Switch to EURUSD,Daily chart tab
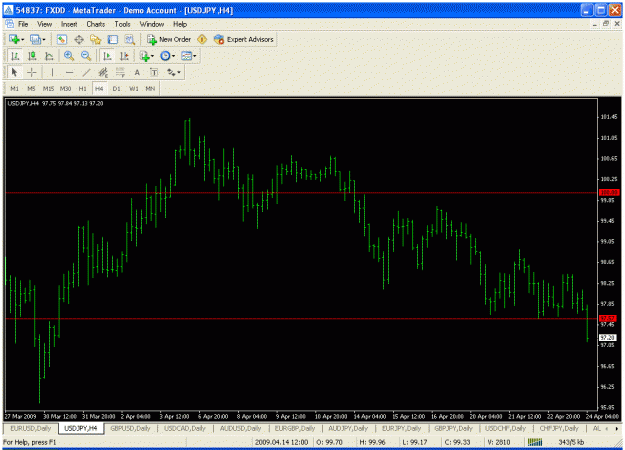Viewport: 625px width, 450px height. [31, 428]
